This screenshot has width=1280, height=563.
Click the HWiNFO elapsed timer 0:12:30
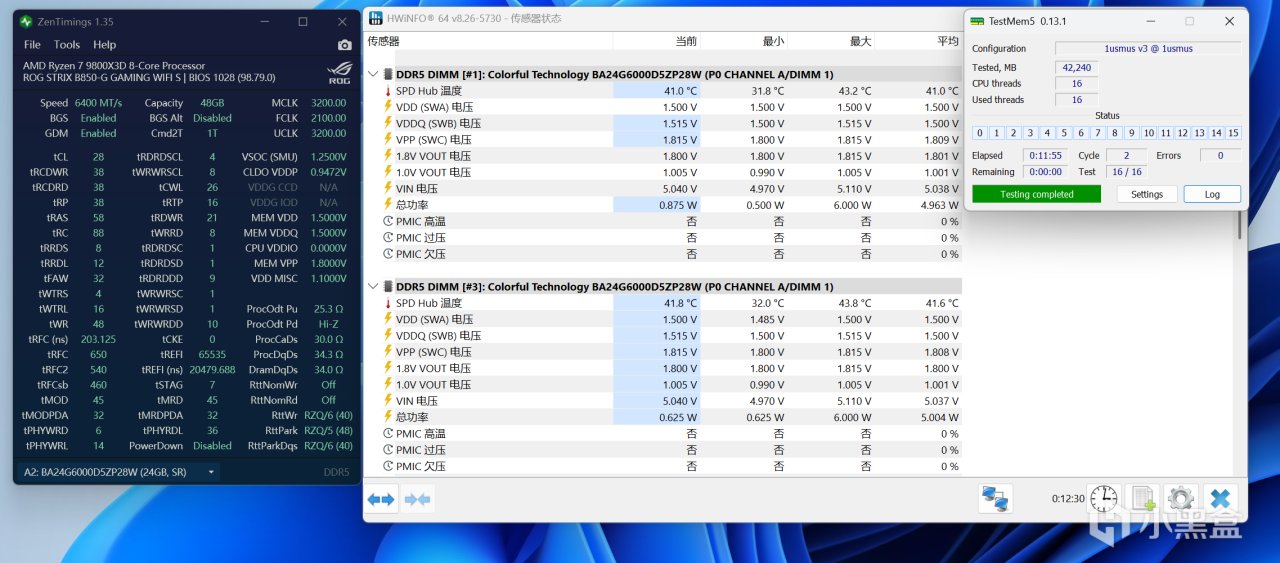pyautogui.click(x=1068, y=498)
